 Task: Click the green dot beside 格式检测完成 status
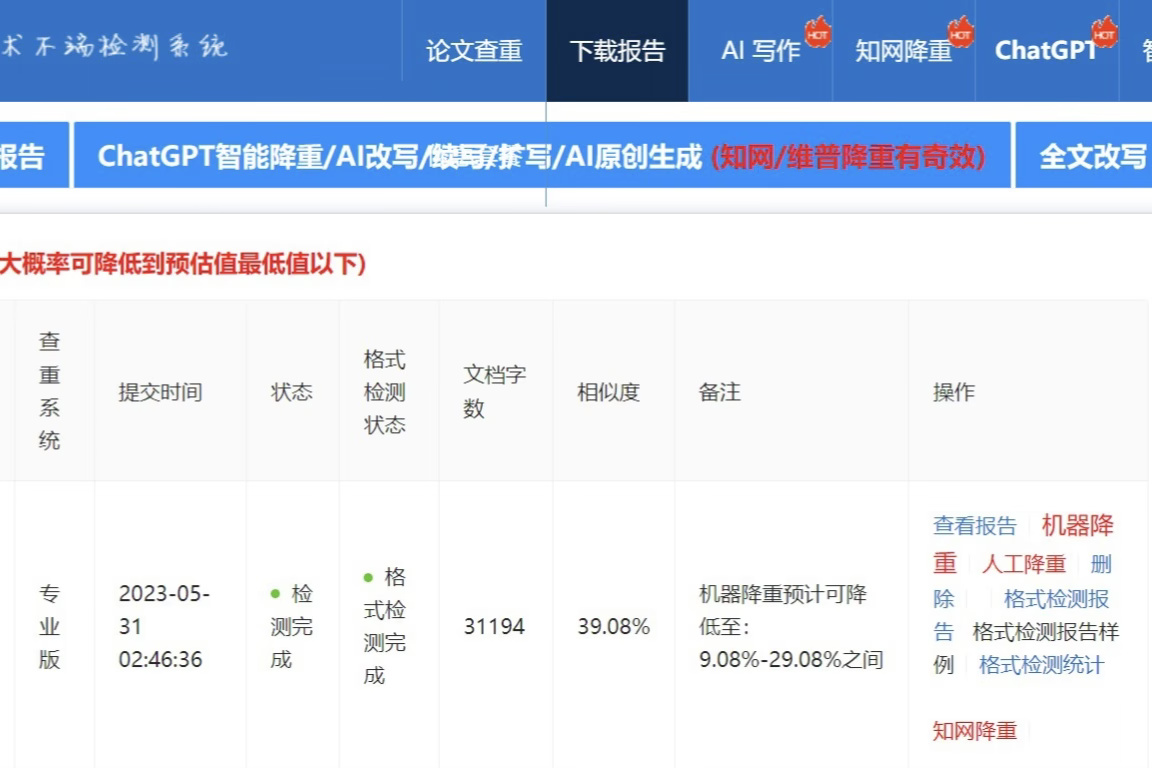point(368,577)
